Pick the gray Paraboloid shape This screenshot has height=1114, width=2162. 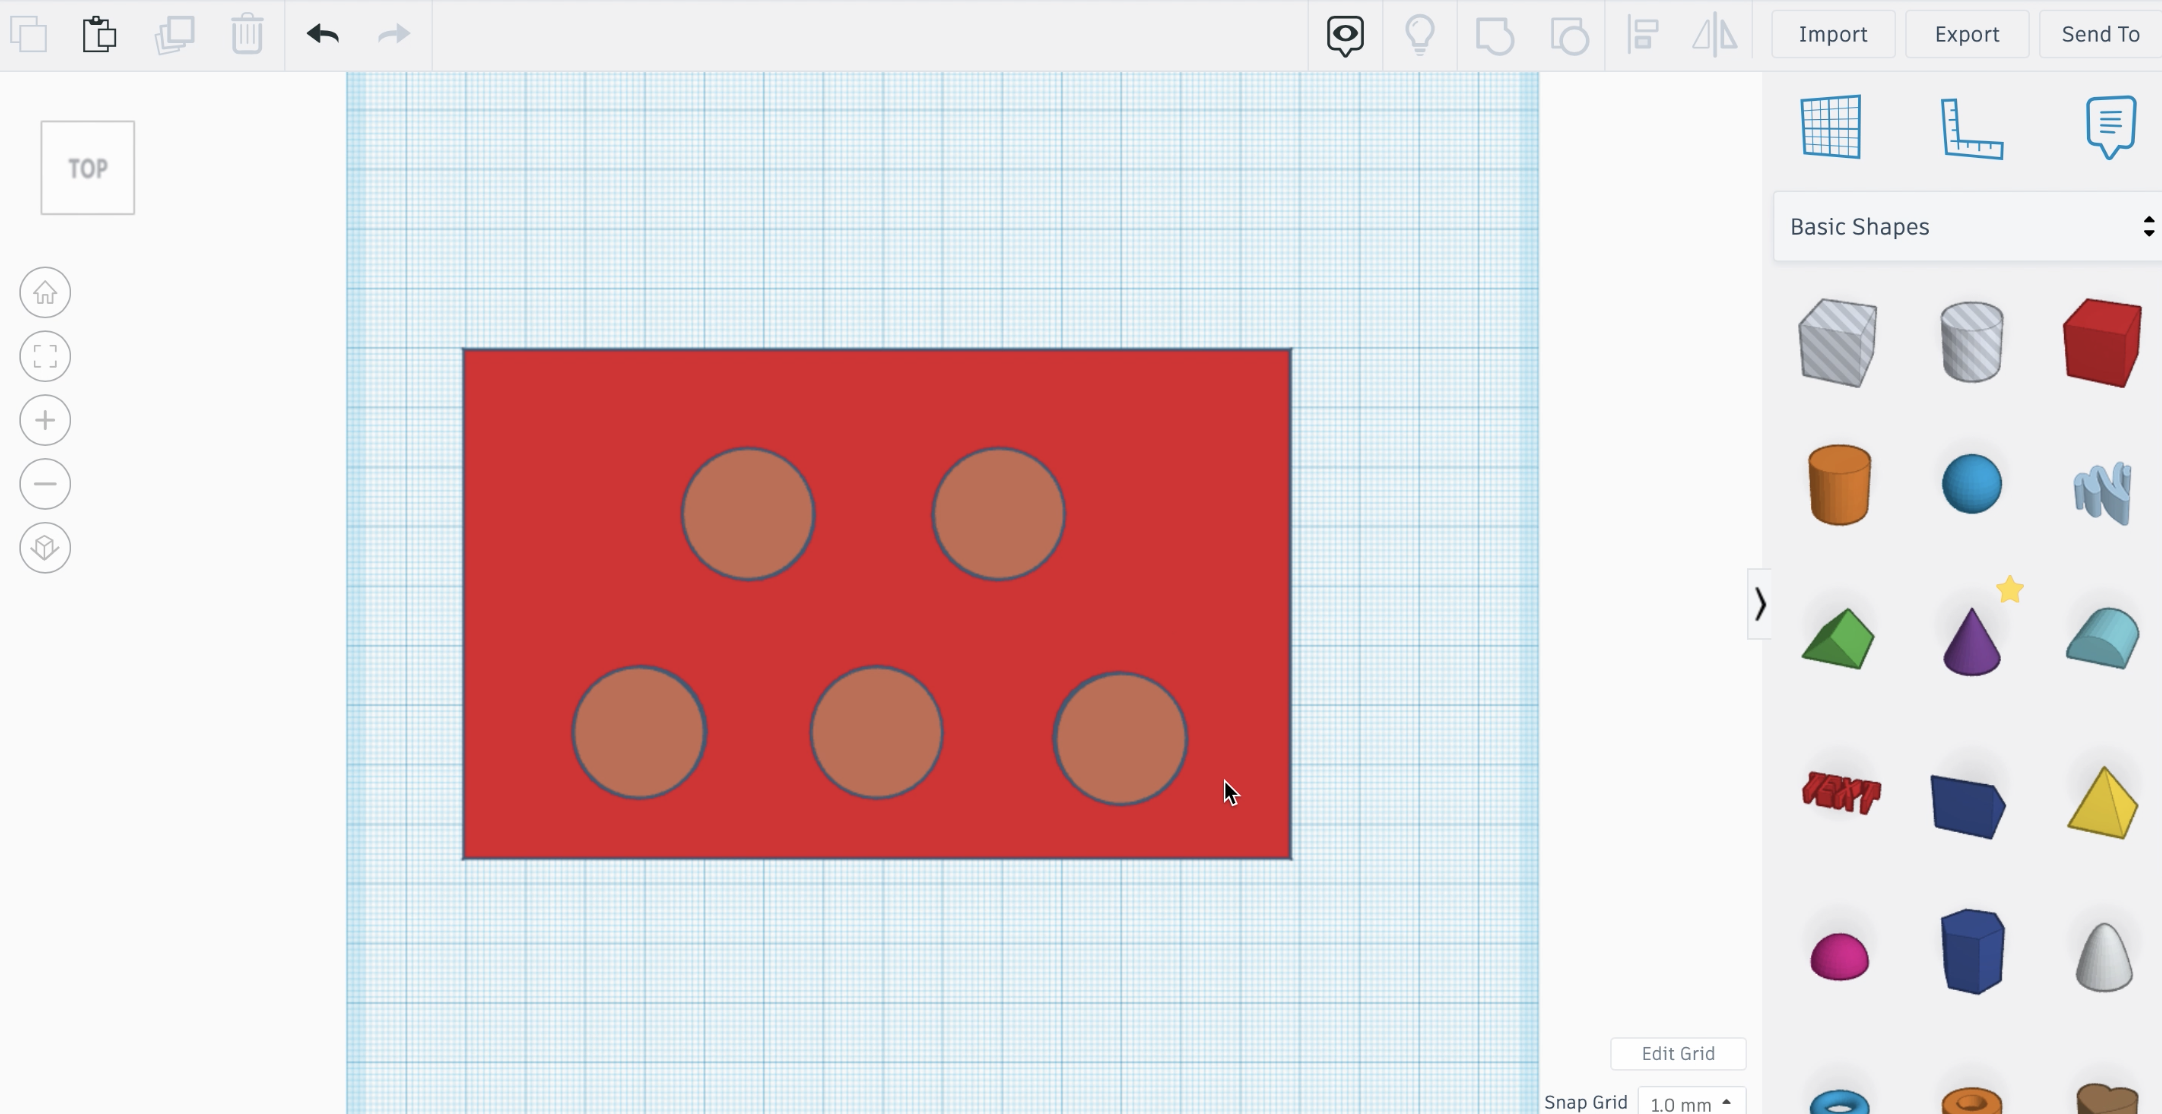(x=2104, y=956)
